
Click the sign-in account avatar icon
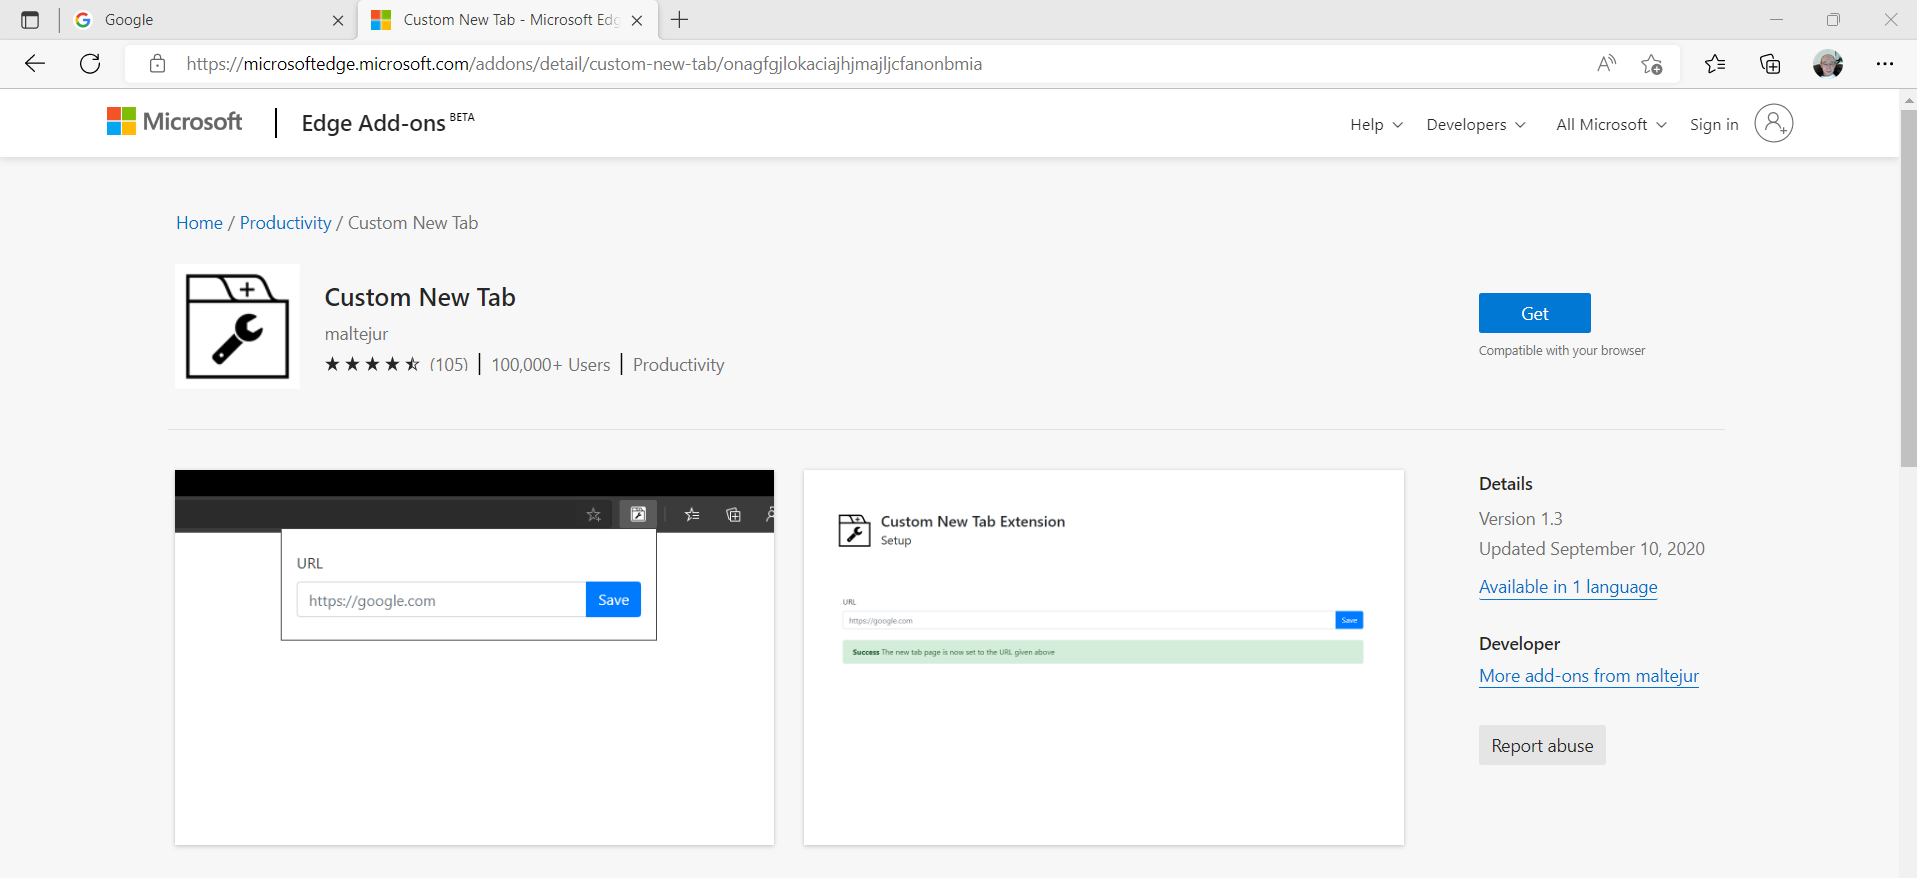point(1774,123)
